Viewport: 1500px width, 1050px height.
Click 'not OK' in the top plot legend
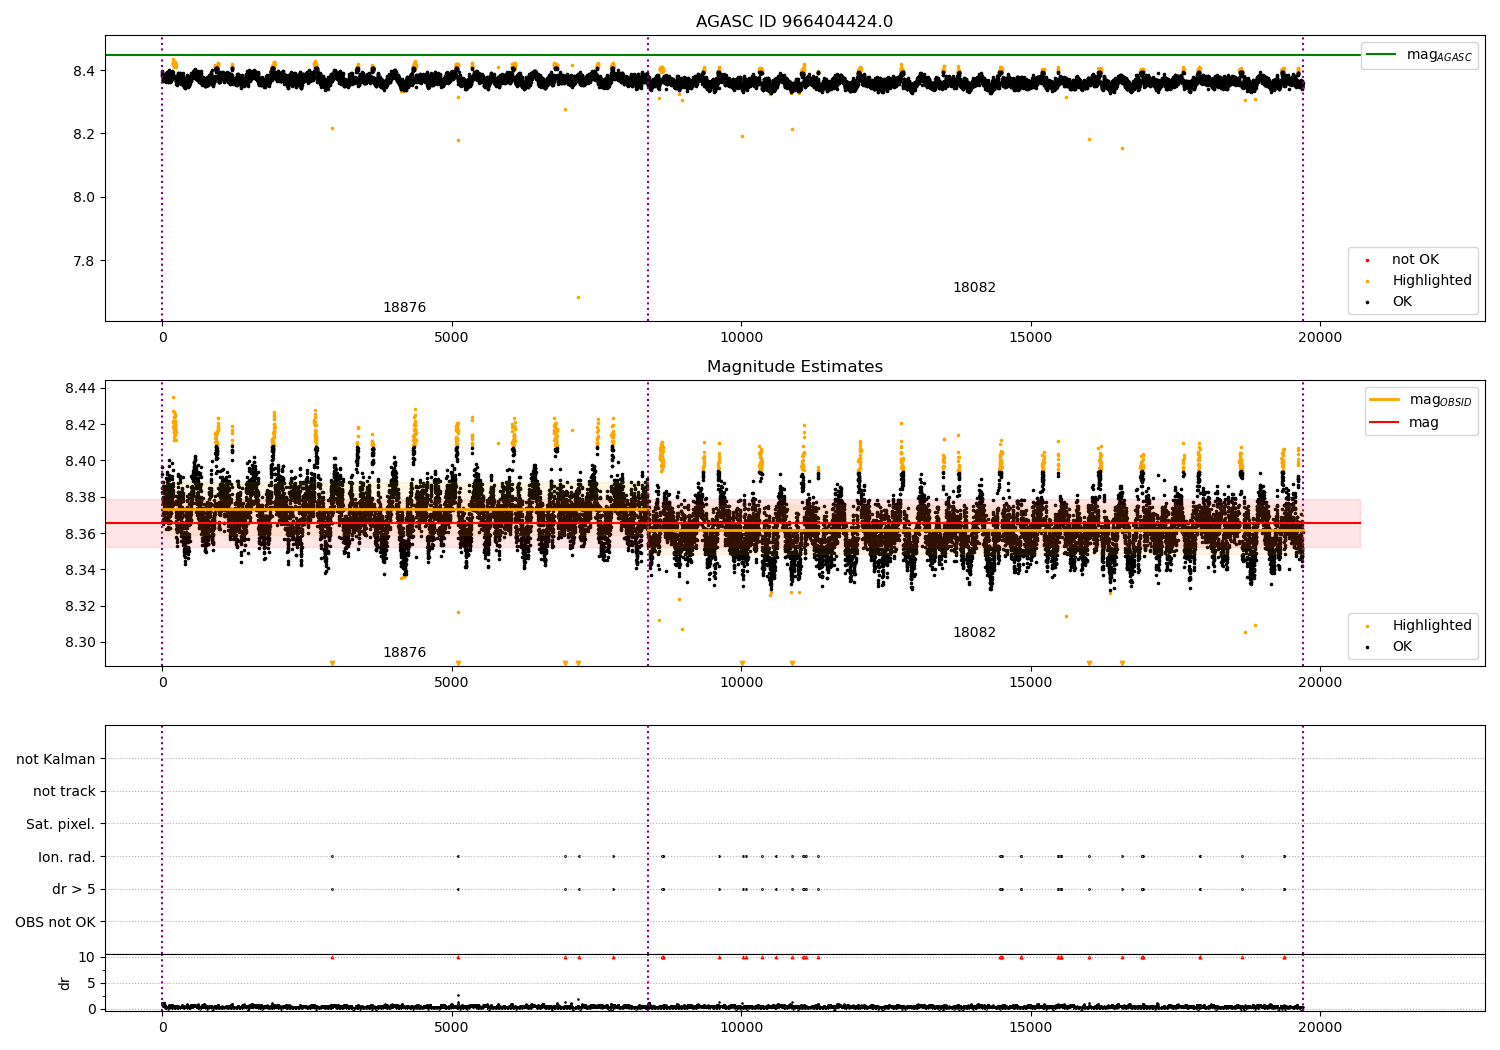1415,260
